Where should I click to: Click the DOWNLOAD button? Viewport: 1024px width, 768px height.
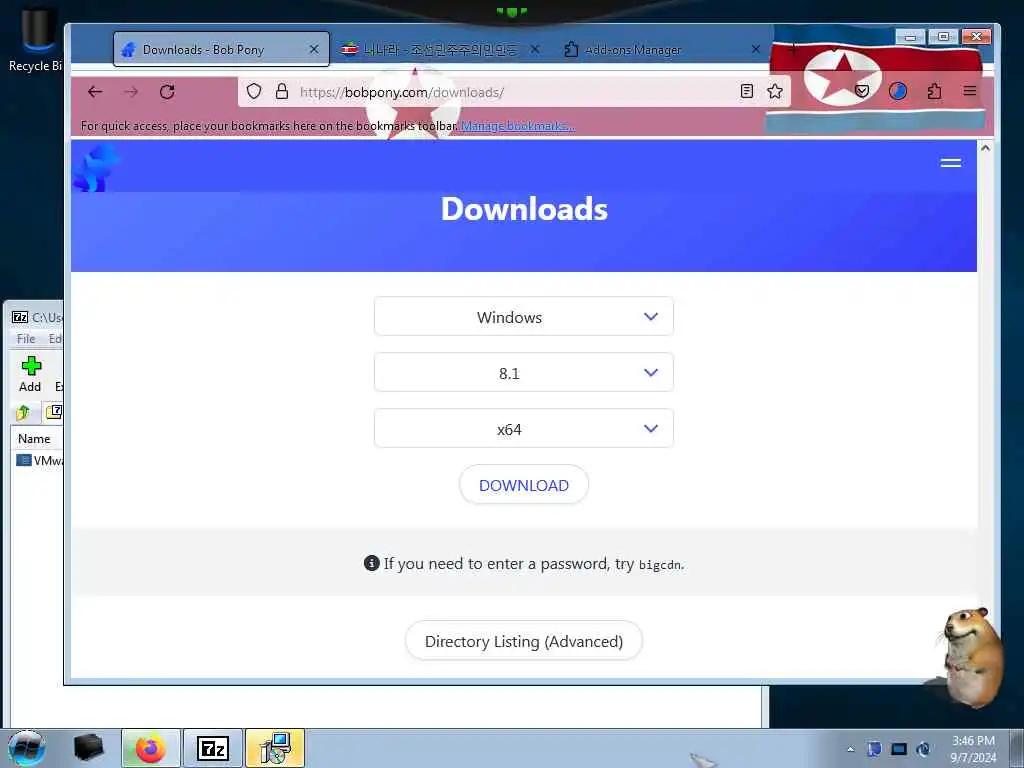click(524, 485)
